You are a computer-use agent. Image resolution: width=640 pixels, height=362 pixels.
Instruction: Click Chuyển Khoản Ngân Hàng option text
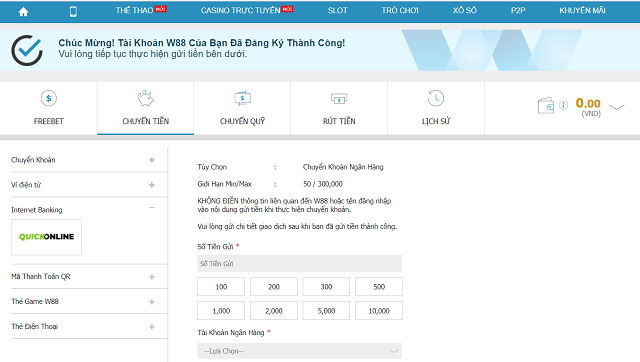point(343,167)
